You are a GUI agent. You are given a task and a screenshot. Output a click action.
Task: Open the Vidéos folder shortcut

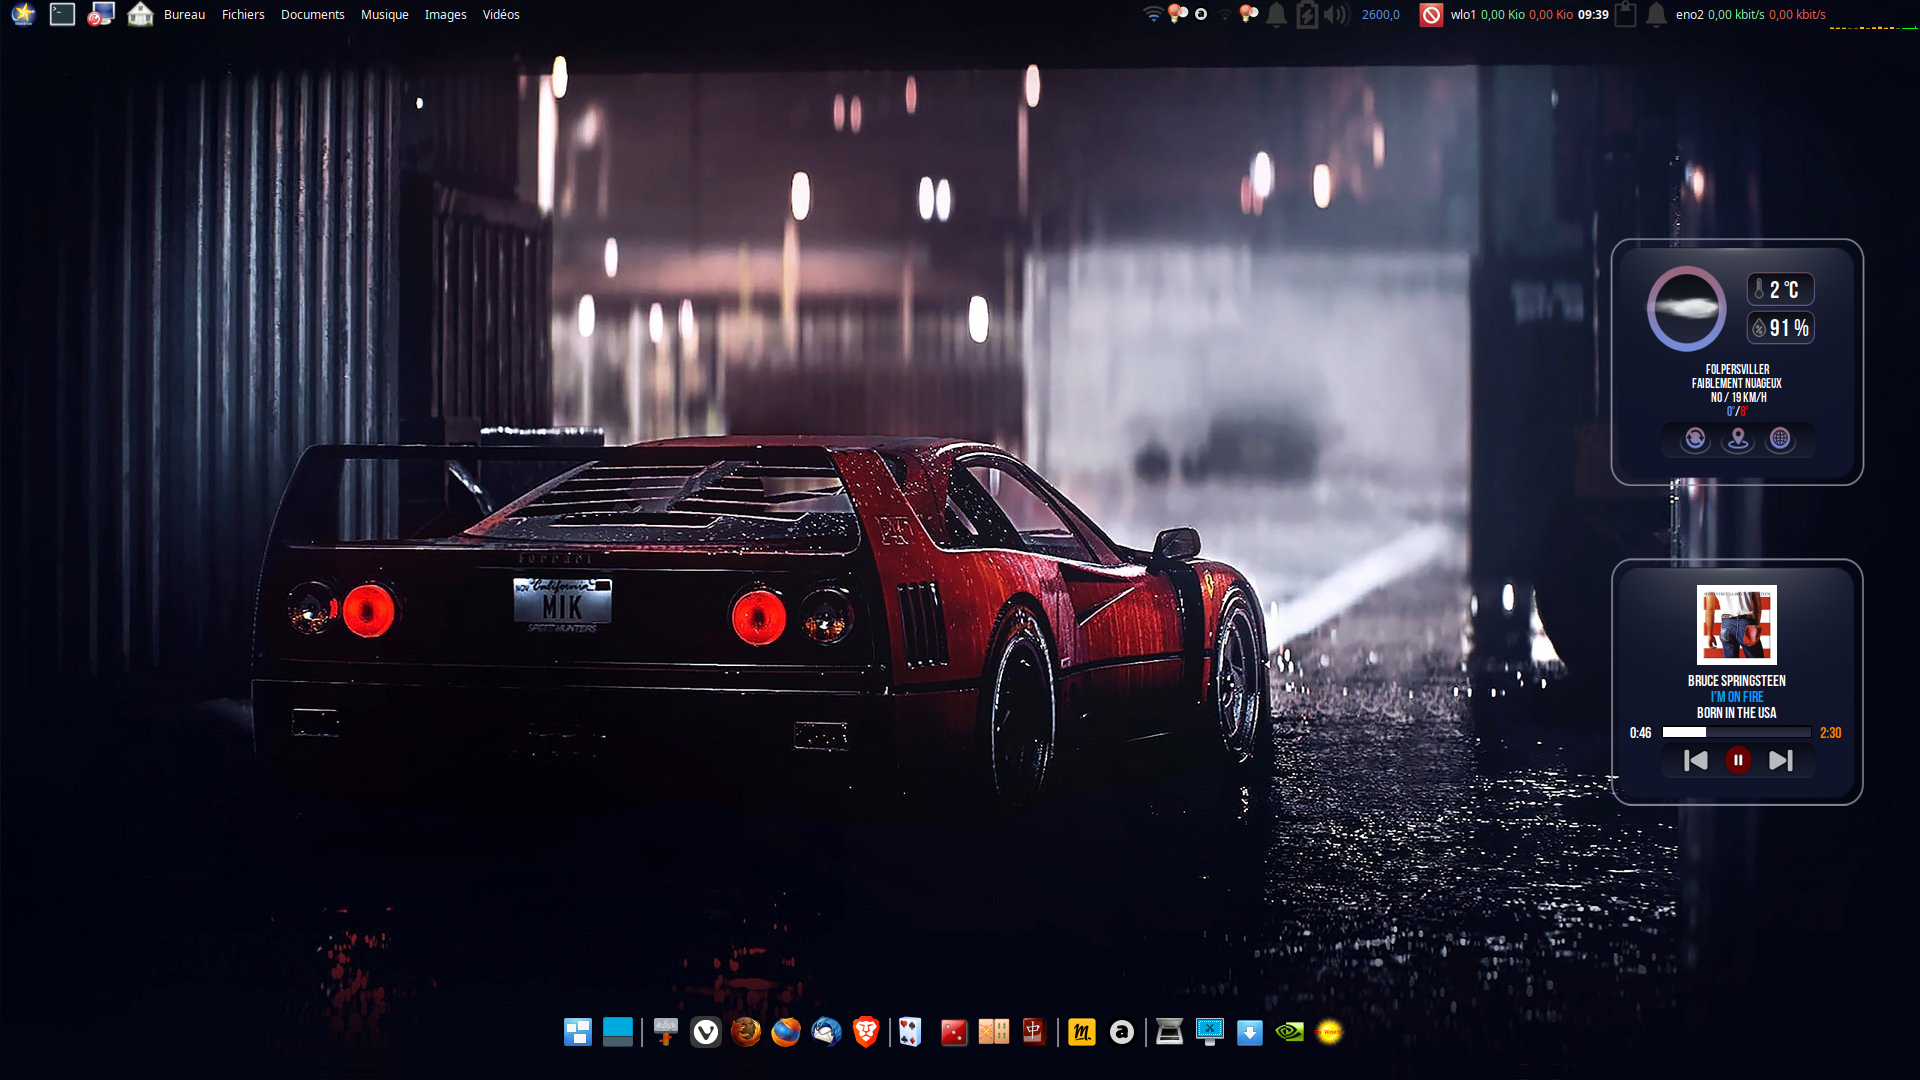coord(501,14)
